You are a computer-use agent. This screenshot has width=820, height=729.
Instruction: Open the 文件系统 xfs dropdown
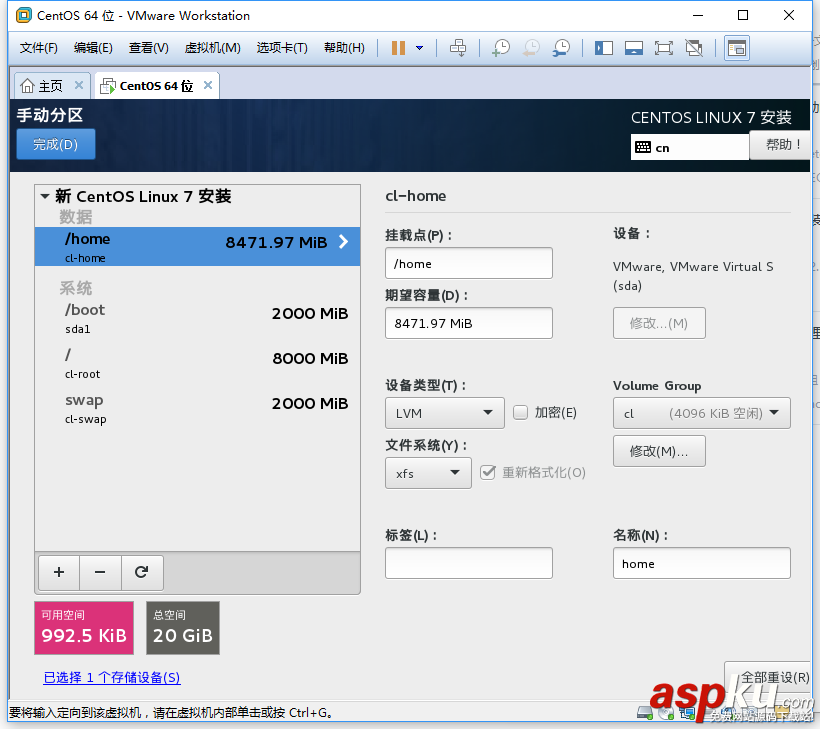coord(428,473)
